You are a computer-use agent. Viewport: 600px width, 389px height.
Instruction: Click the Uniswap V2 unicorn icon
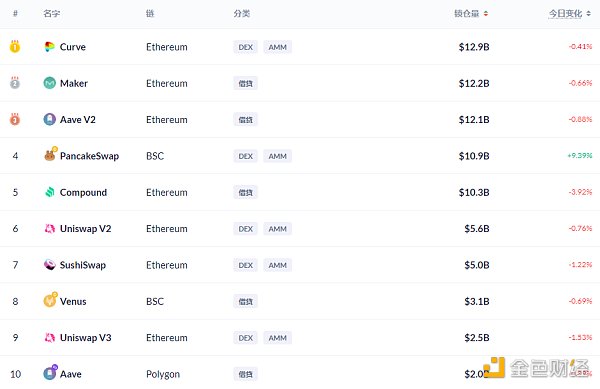50,229
